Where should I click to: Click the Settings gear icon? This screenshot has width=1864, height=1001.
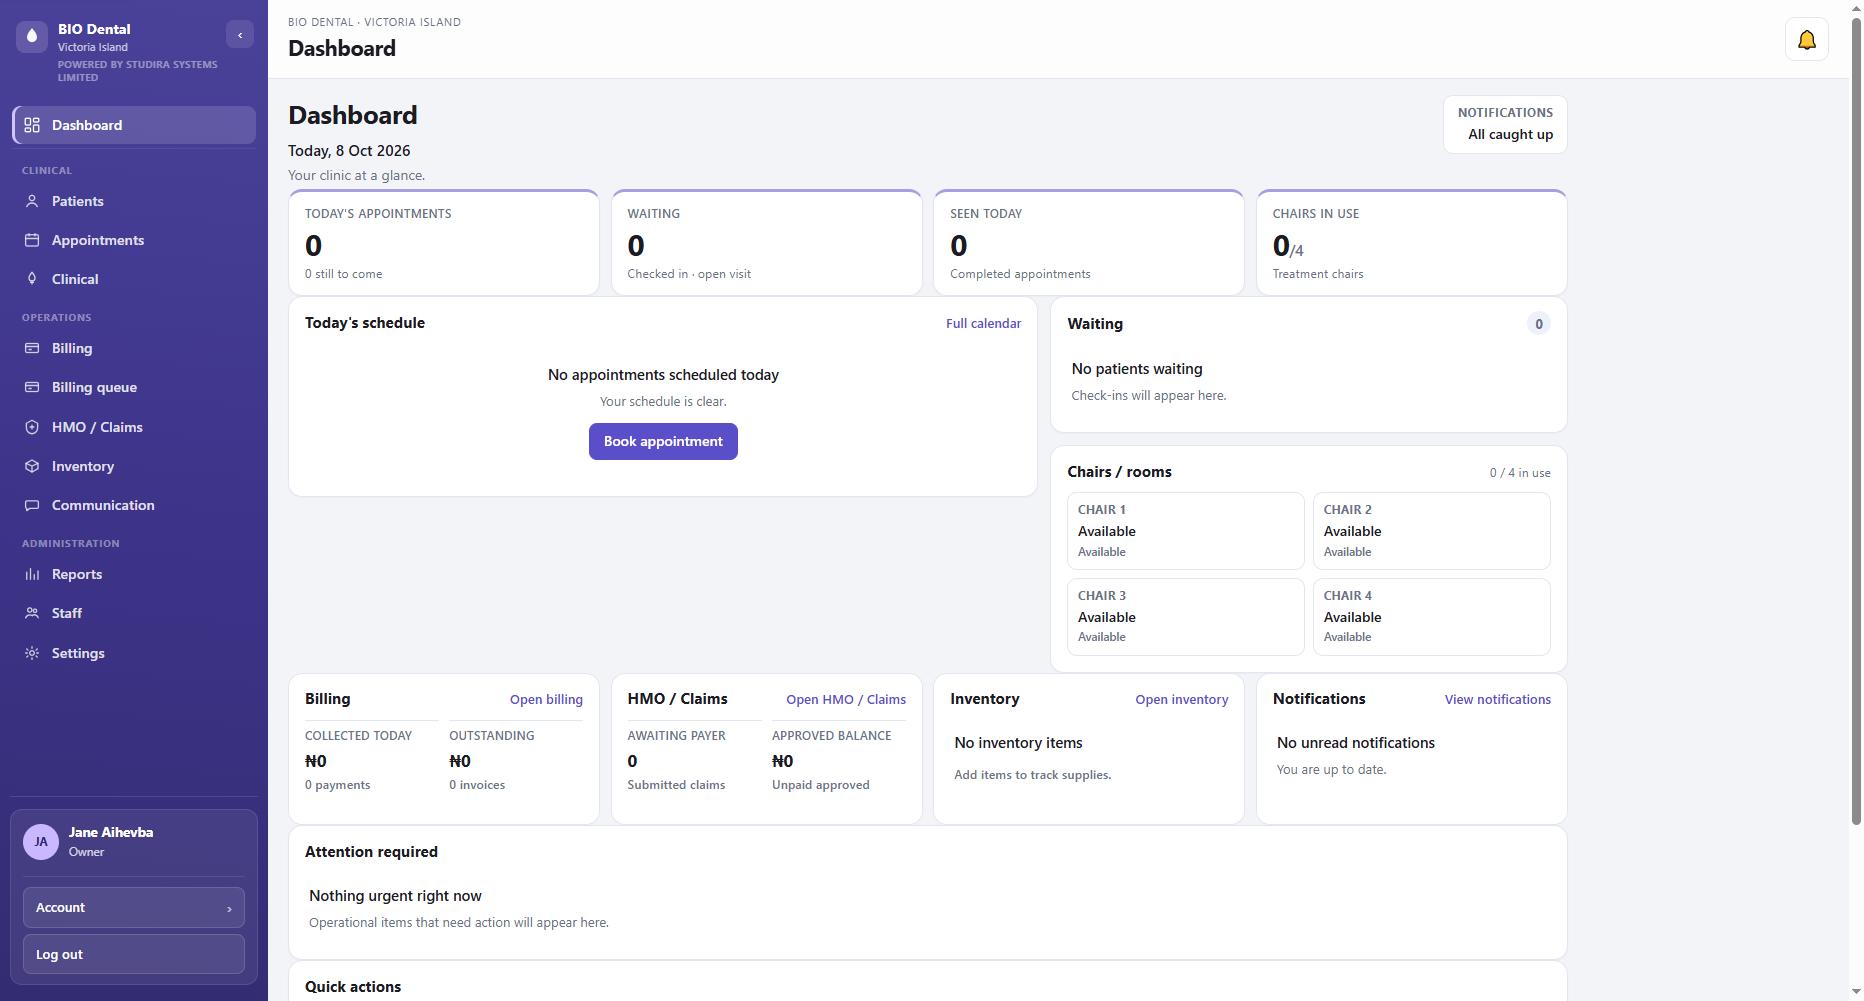tap(32, 653)
